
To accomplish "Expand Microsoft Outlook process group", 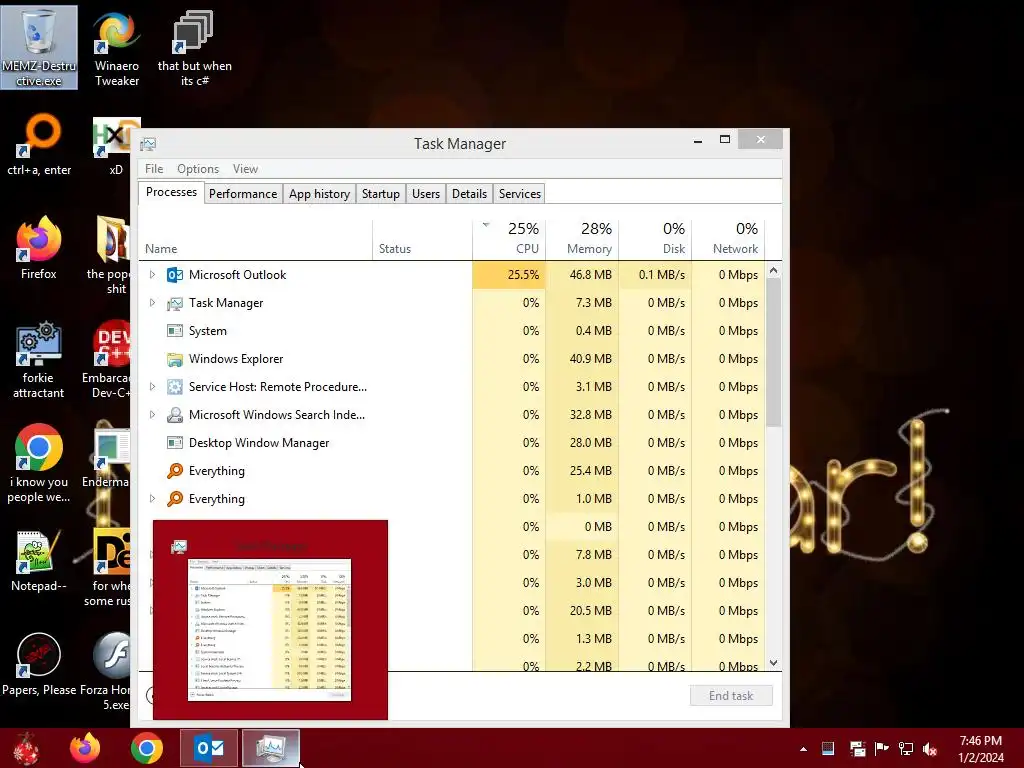I will [x=152, y=275].
